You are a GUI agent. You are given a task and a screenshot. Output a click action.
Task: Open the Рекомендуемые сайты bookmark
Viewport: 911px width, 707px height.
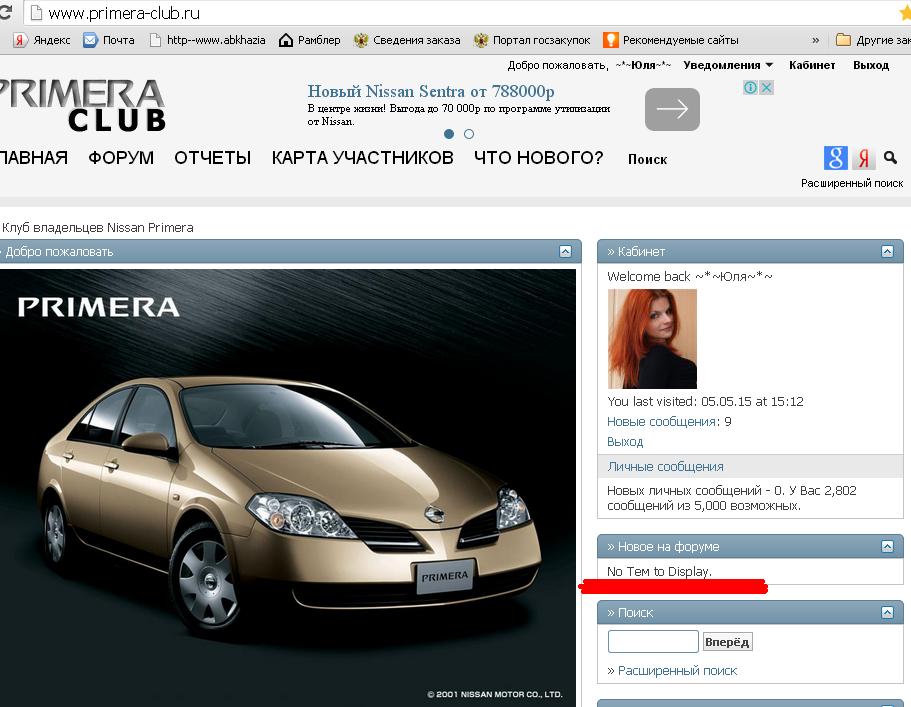click(670, 40)
